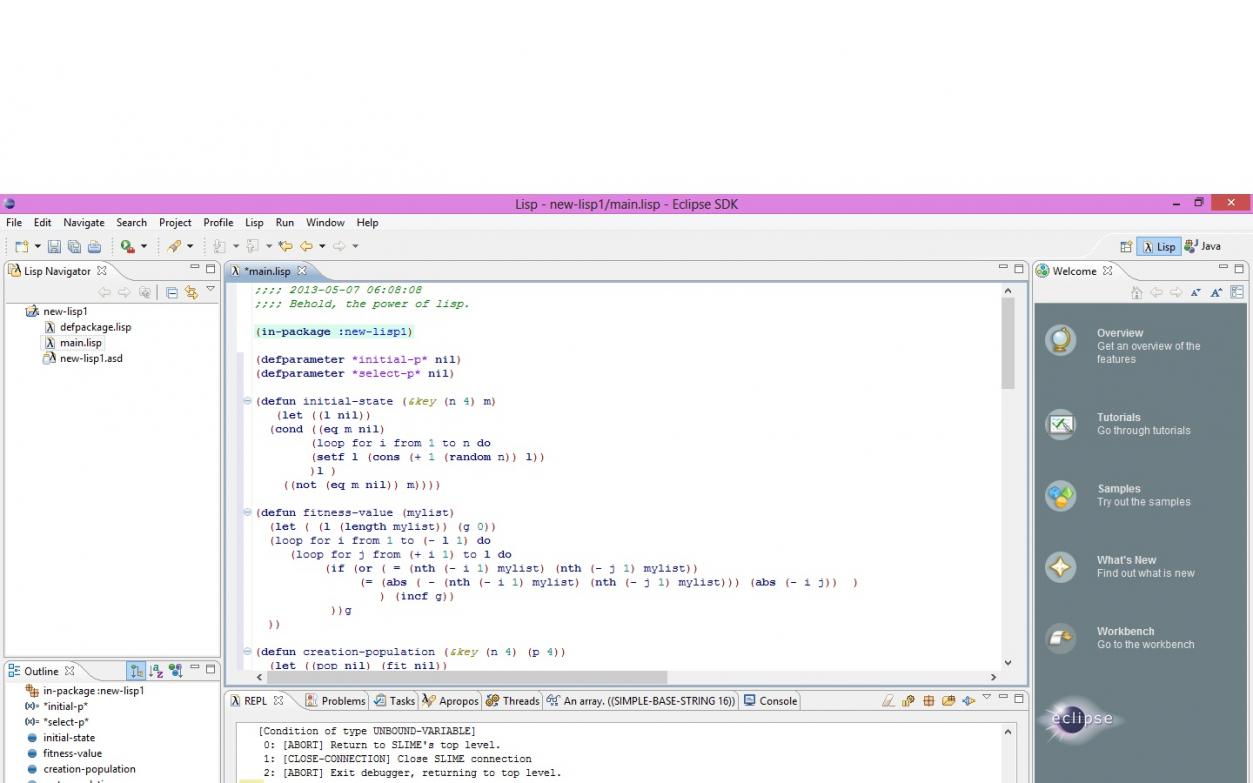Click the Open Perspective icon
The height and width of the screenshot is (783, 1253).
click(1126, 247)
